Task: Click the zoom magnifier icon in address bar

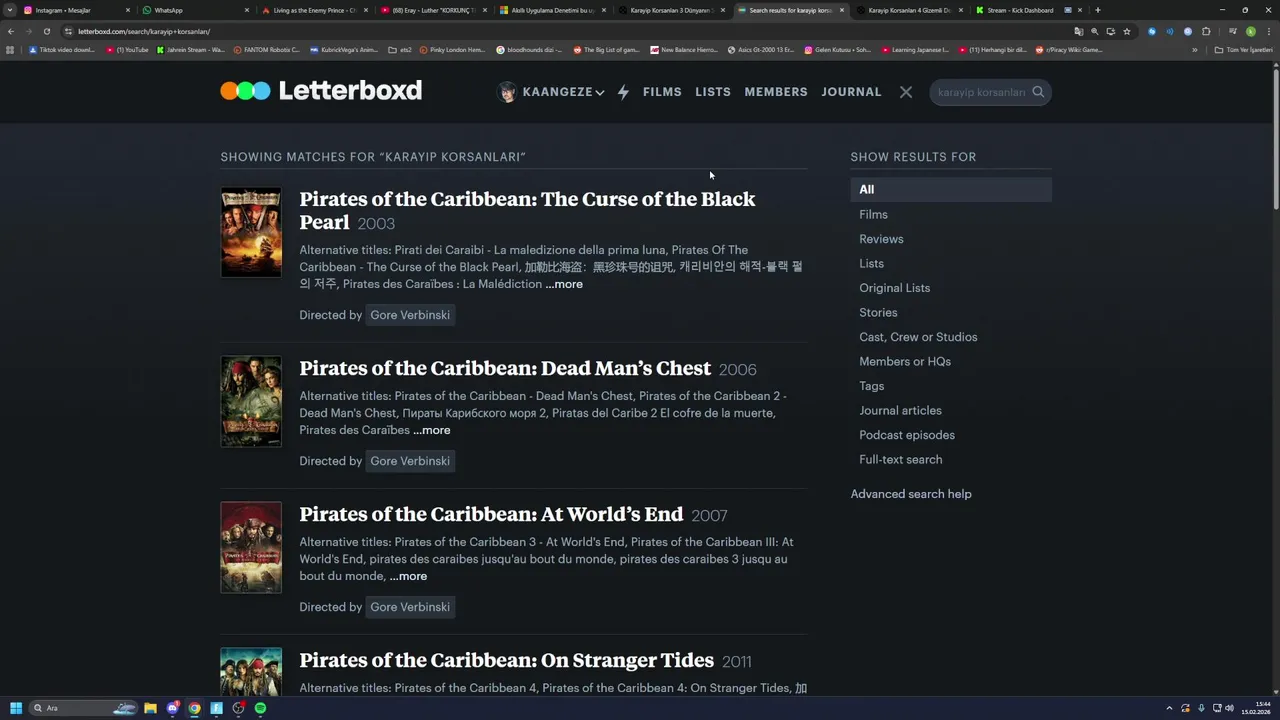Action: [x=1094, y=31]
